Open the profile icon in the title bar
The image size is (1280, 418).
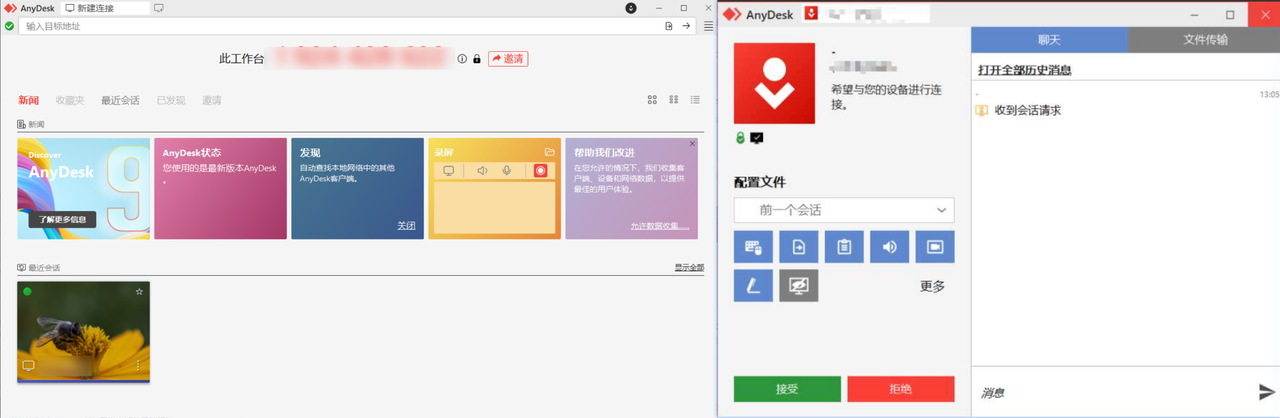pyautogui.click(x=631, y=8)
